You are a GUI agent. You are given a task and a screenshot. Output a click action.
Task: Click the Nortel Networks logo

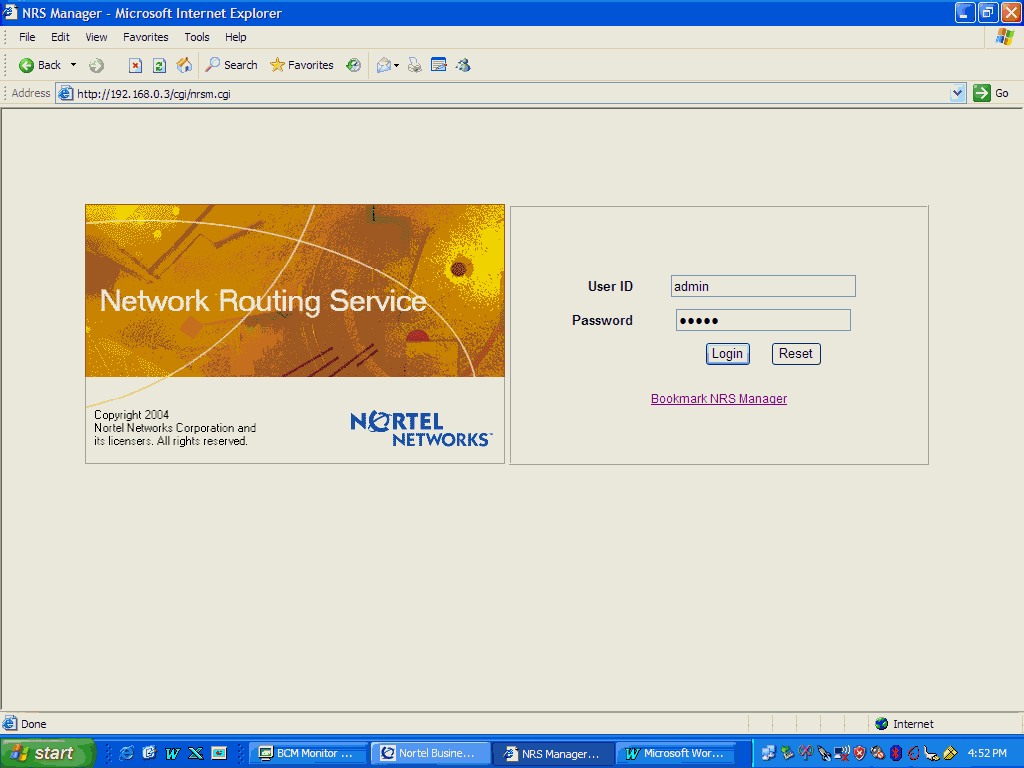pos(421,429)
